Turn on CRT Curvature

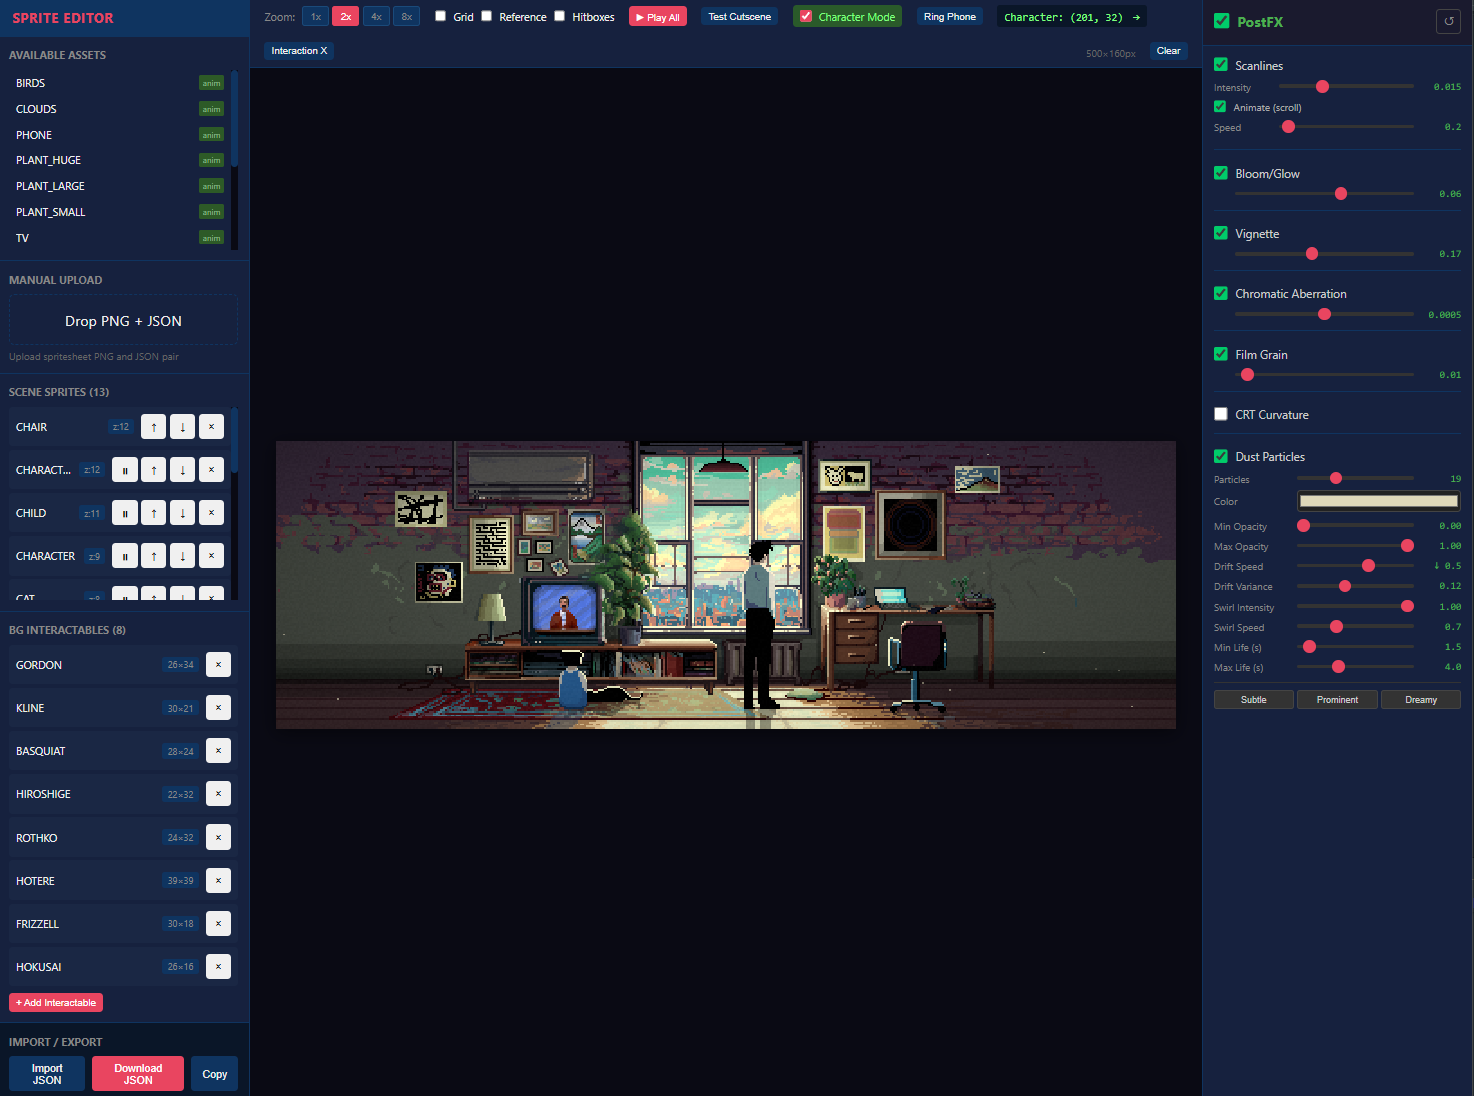(x=1221, y=413)
